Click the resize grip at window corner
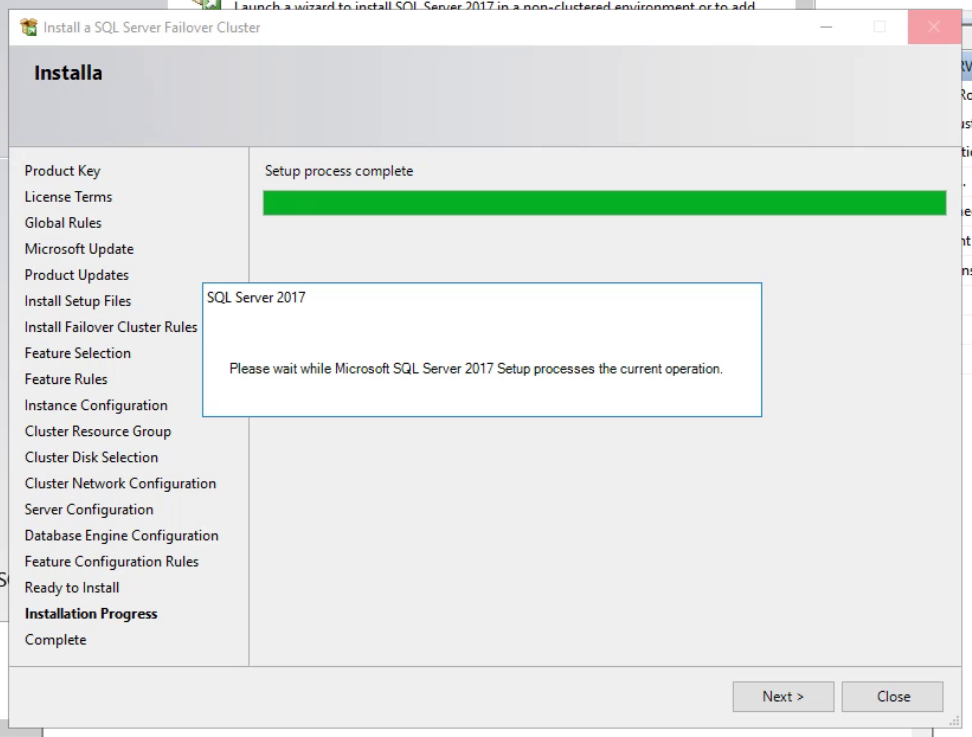This screenshot has width=972, height=737. (955, 722)
